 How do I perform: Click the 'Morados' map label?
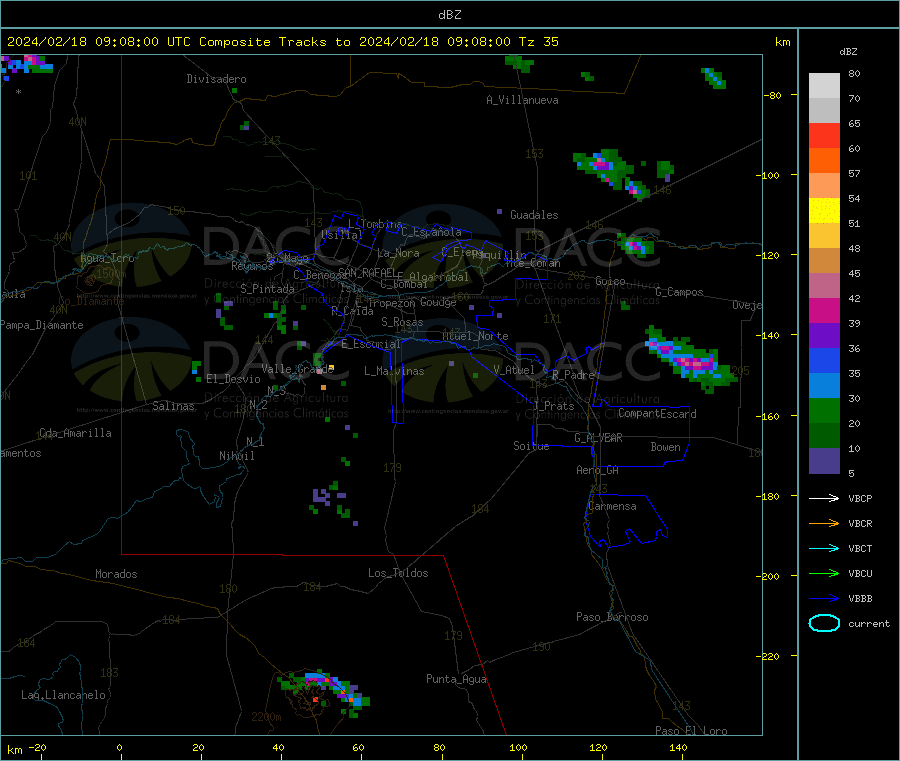(x=116, y=574)
